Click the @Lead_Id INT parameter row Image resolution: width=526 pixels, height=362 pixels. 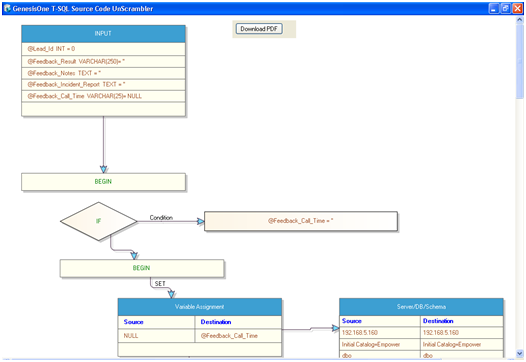point(103,49)
